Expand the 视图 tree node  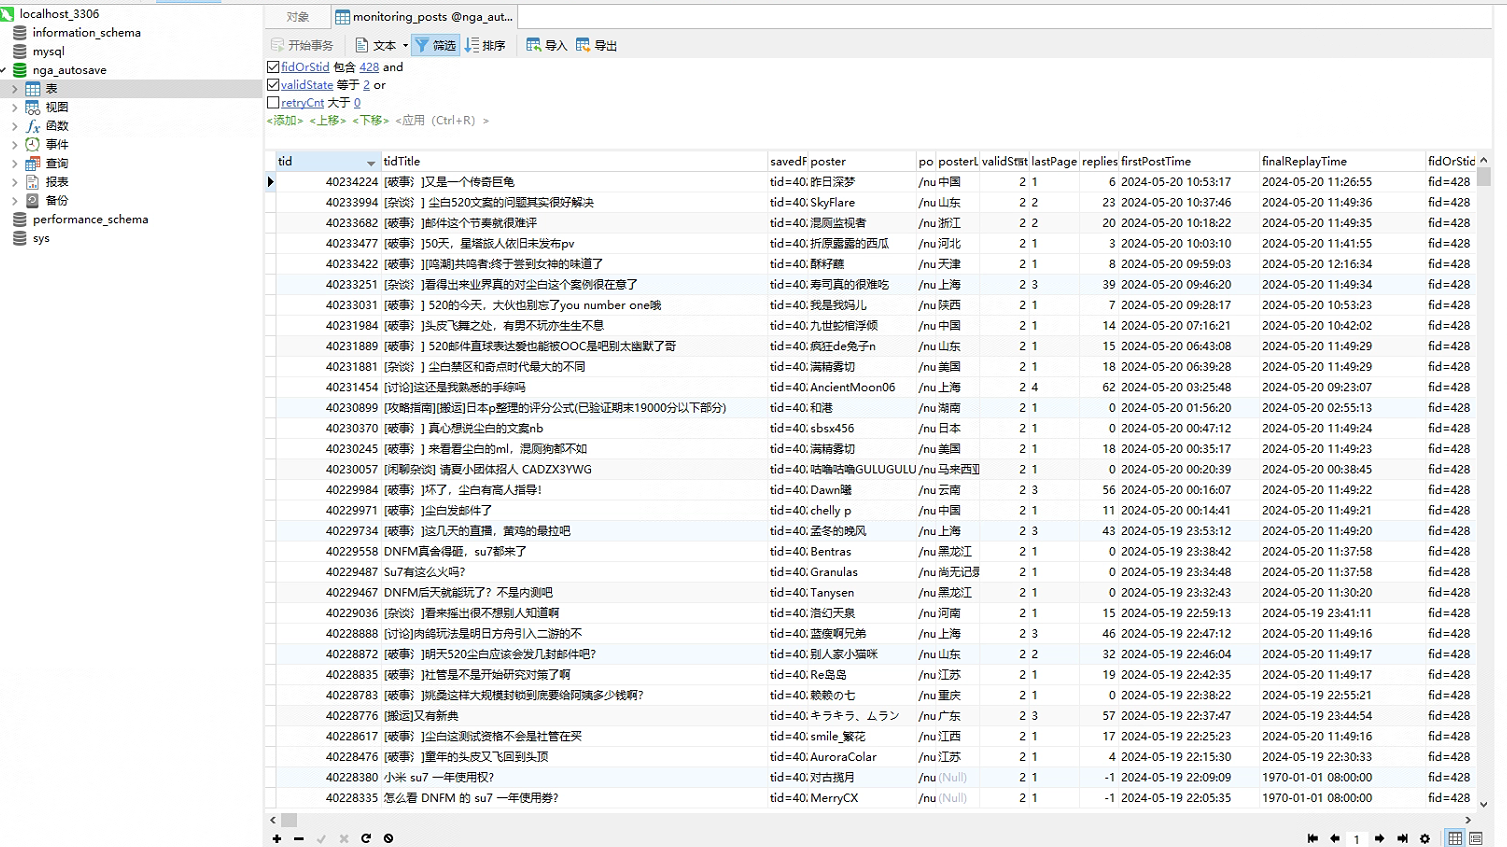coord(14,107)
